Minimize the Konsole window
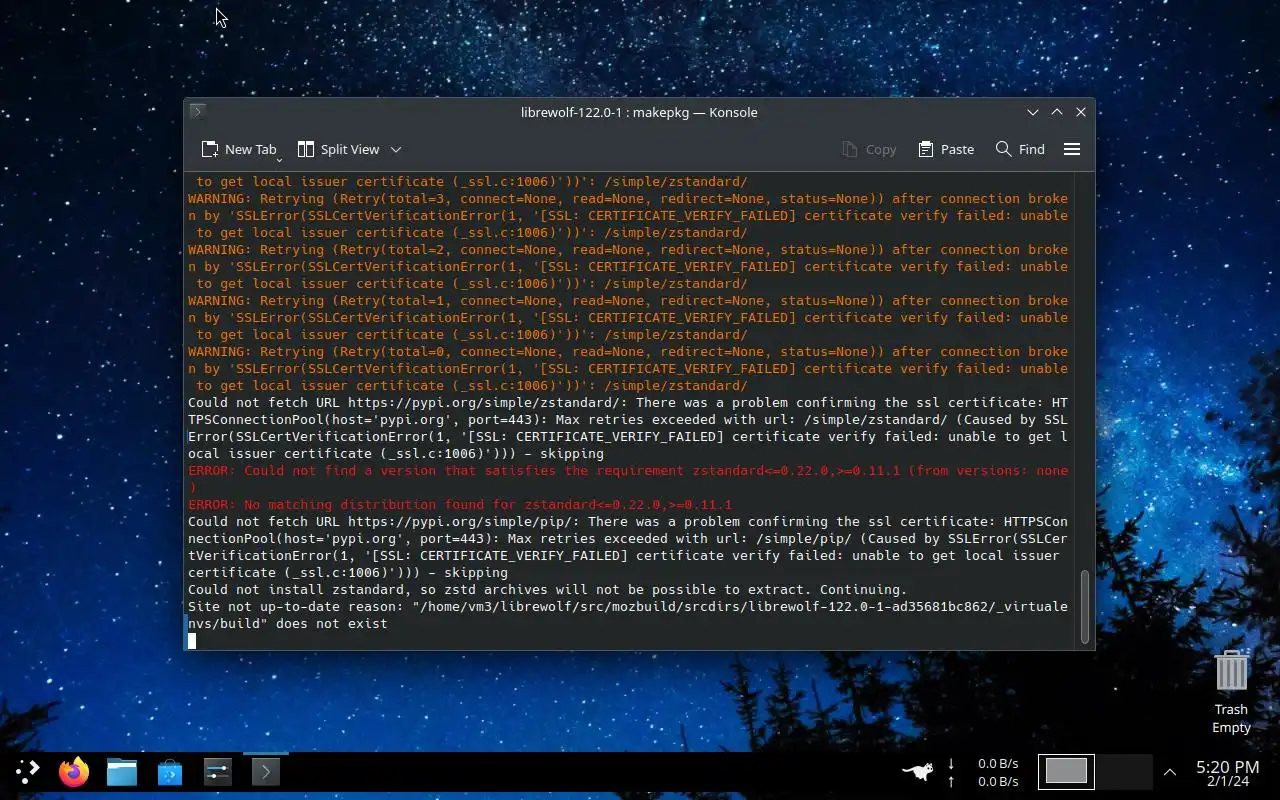Image resolution: width=1280 pixels, height=800 pixels. (x=1033, y=112)
